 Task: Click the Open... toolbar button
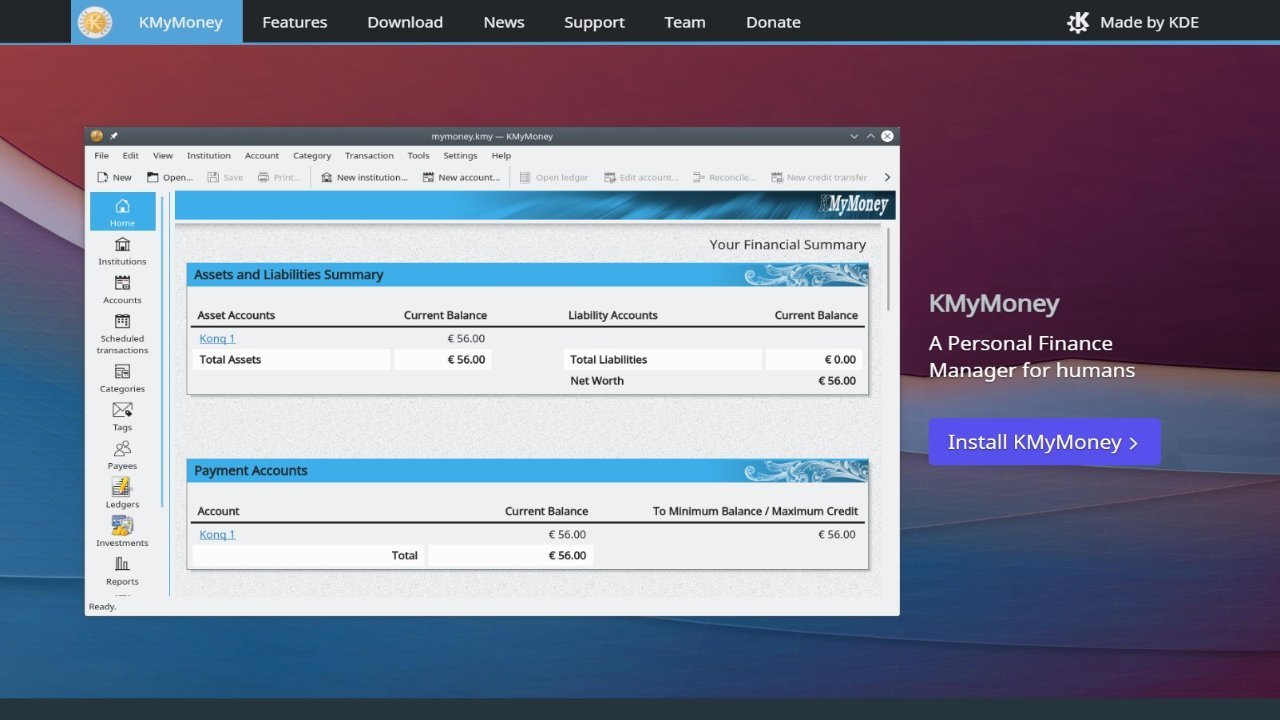coord(170,177)
